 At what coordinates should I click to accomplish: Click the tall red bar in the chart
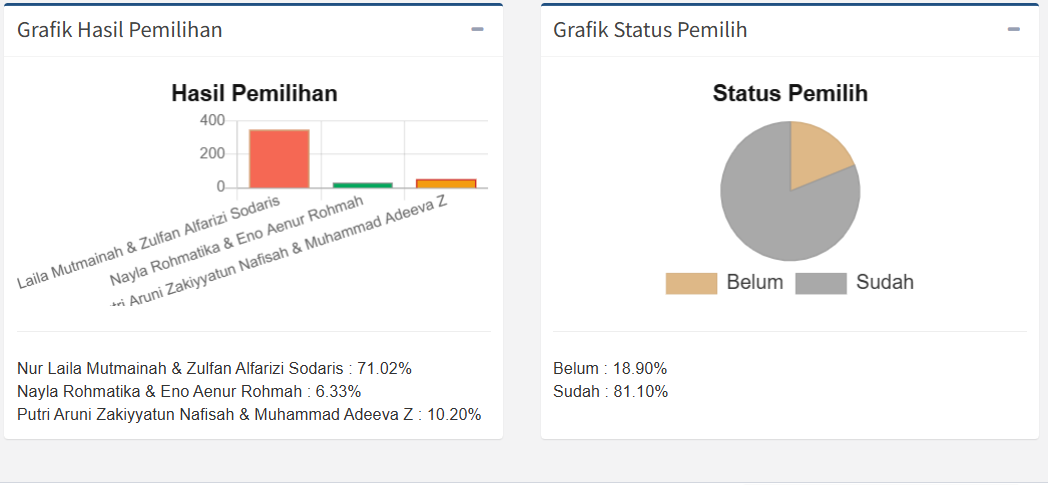pyautogui.click(x=279, y=158)
